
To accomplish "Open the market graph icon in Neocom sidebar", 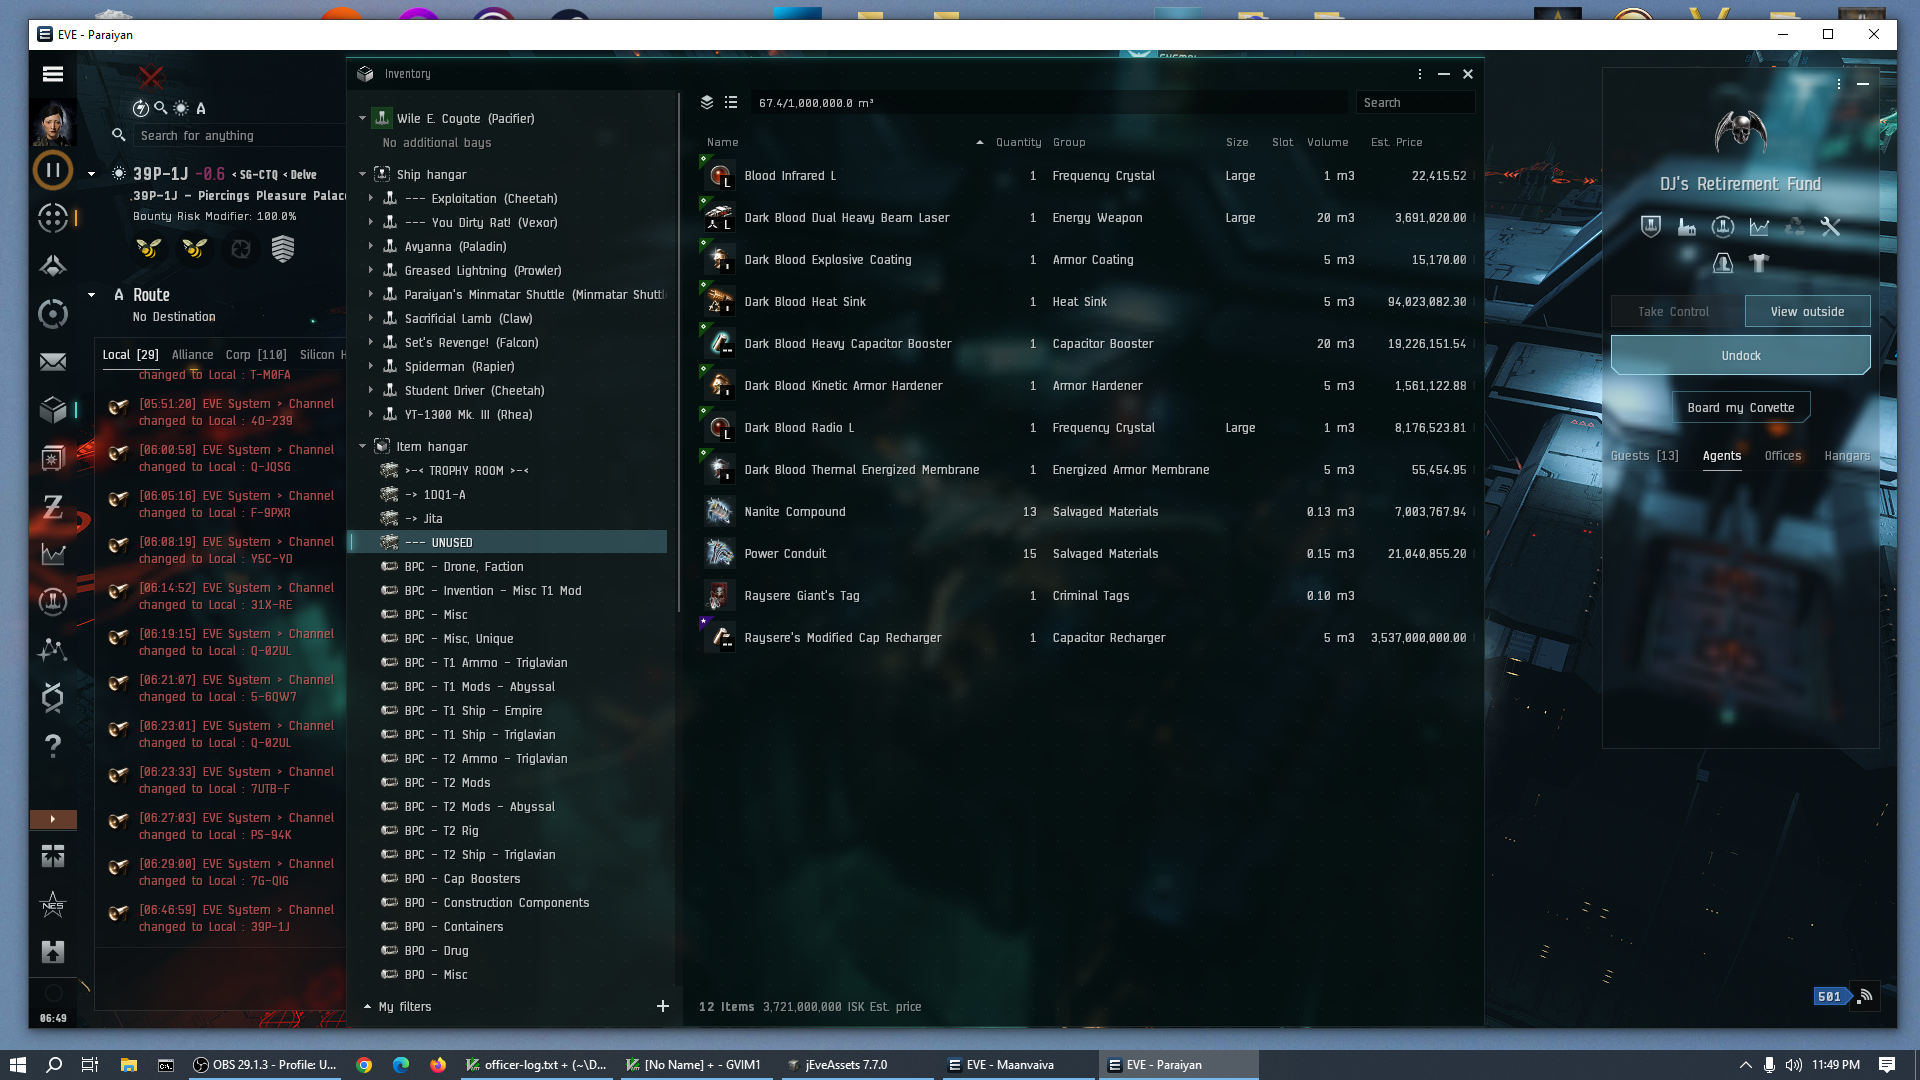I will (53, 554).
